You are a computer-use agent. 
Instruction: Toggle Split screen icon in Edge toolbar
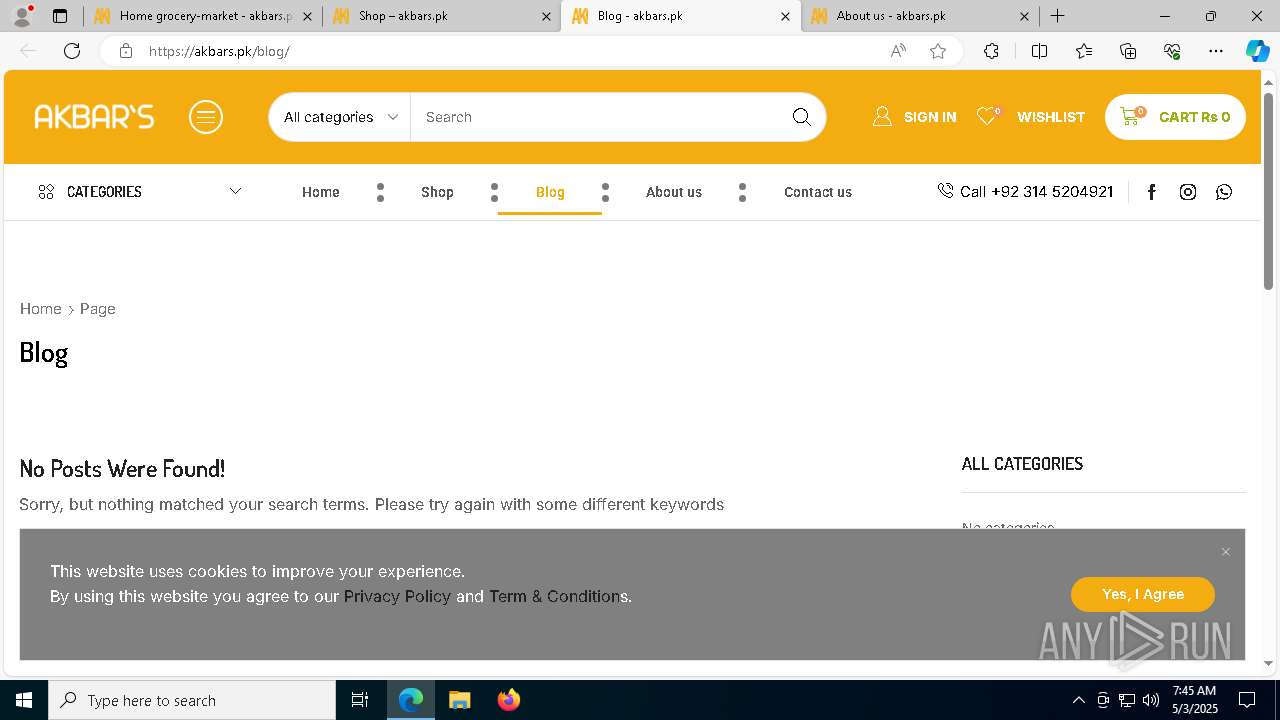pyautogui.click(x=1039, y=51)
